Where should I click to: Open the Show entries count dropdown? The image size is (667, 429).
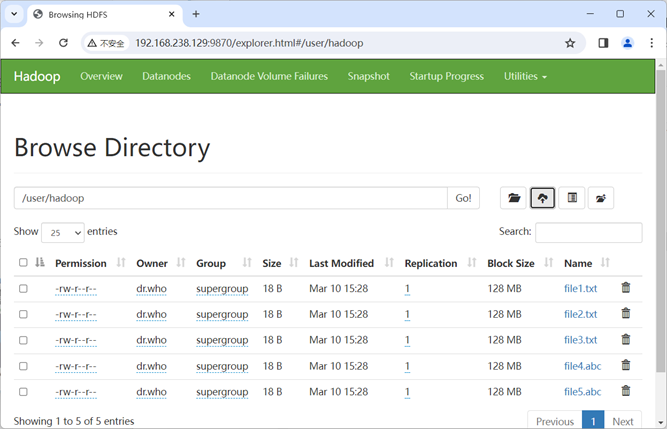click(63, 233)
